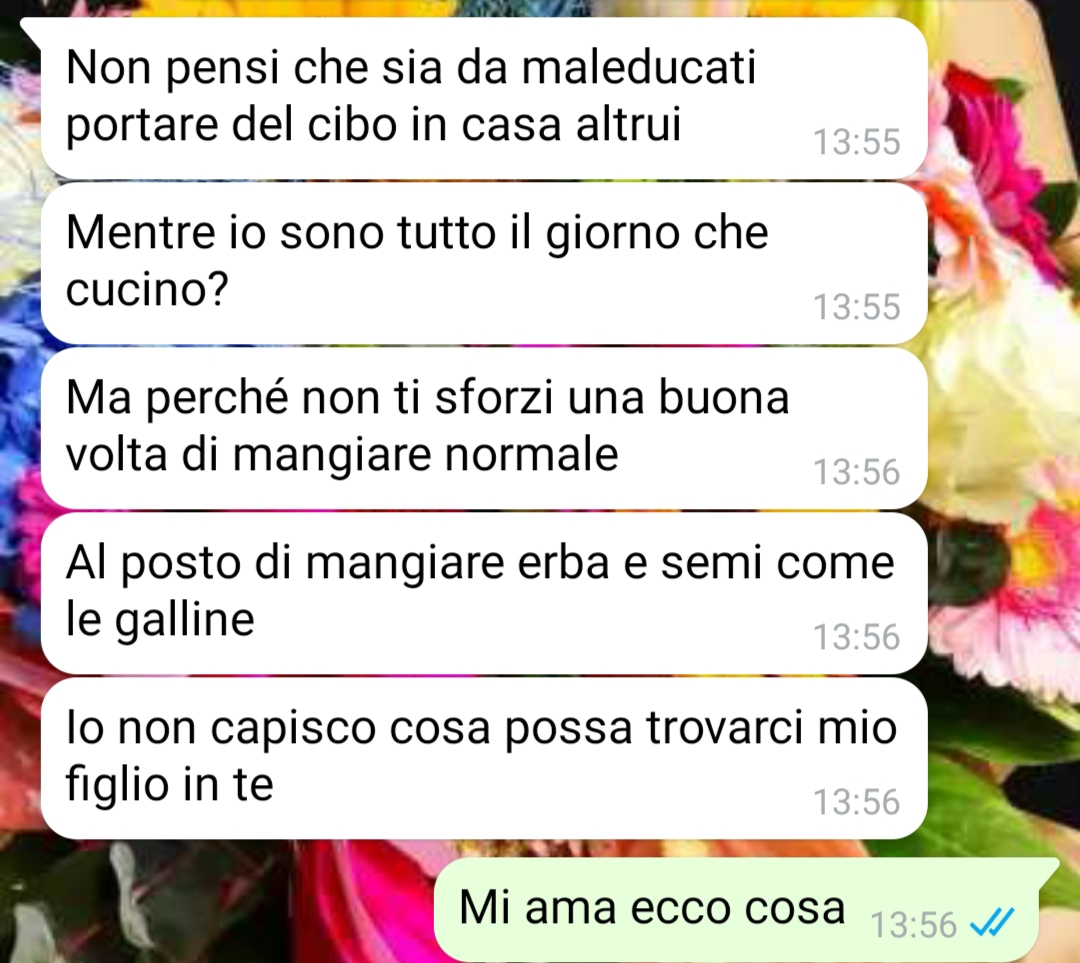Tap the word 'cucino?' in second message

[147, 289]
